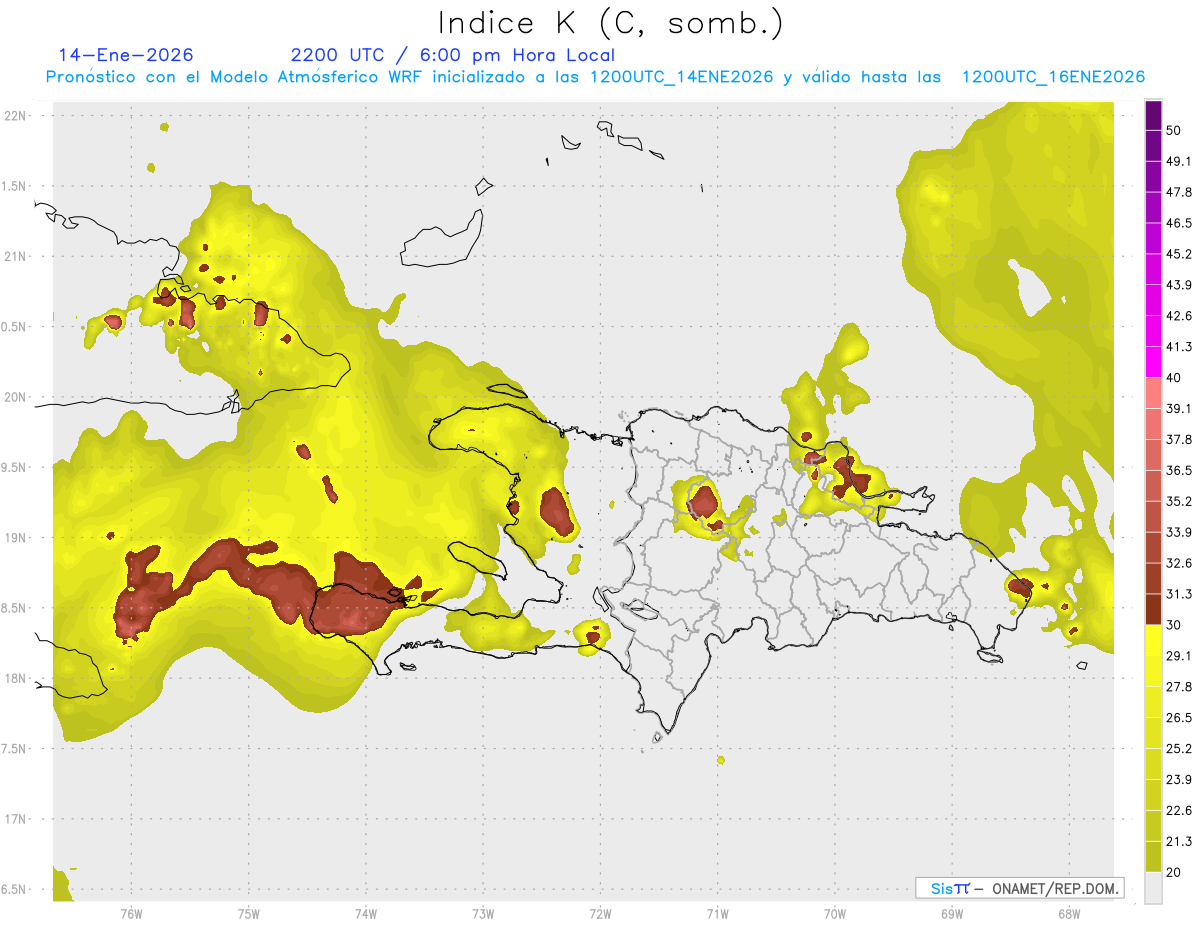Image resolution: width=1200 pixels, height=927 pixels.
Task: Click the '1200UTC_14ENE2026' initialization timestamp
Action: coord(682,77)
